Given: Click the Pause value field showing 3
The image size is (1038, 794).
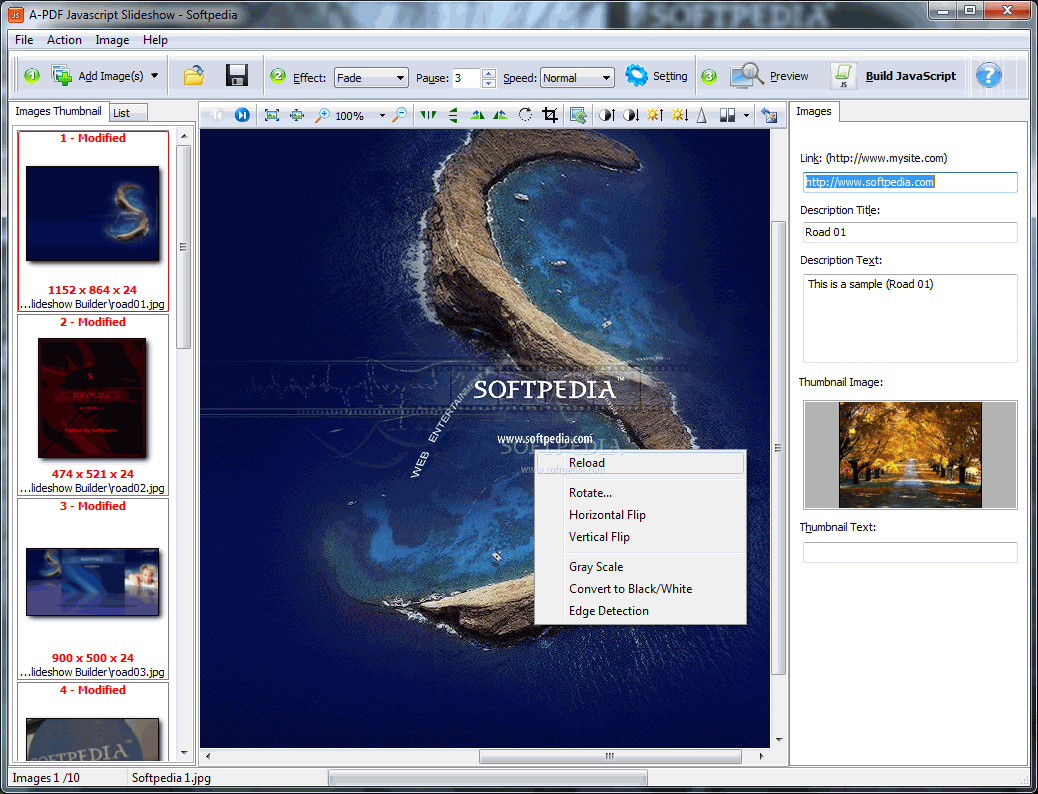Looking at the screenshot, I should pyautogui.click(x=466, y=77).
